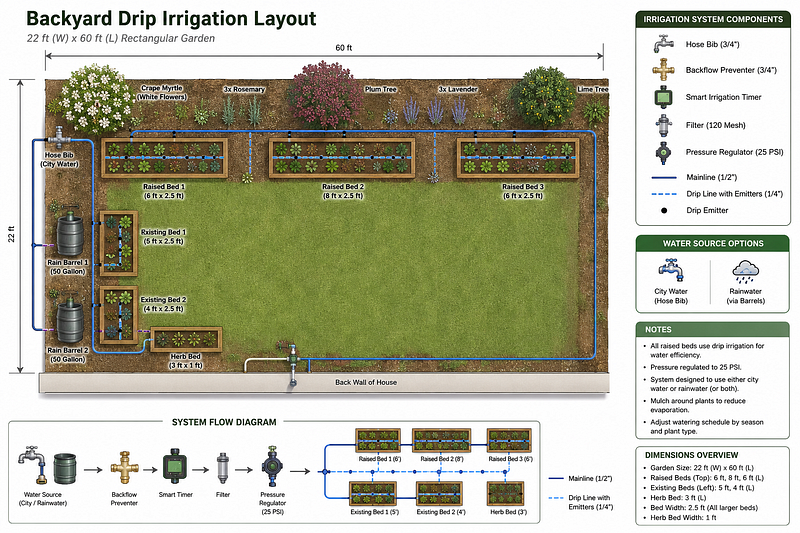800x533 pixels.
Task: Click Existing Bed 1 (5') flow diagram thumbnail
Action: click(x=373, y=494)
